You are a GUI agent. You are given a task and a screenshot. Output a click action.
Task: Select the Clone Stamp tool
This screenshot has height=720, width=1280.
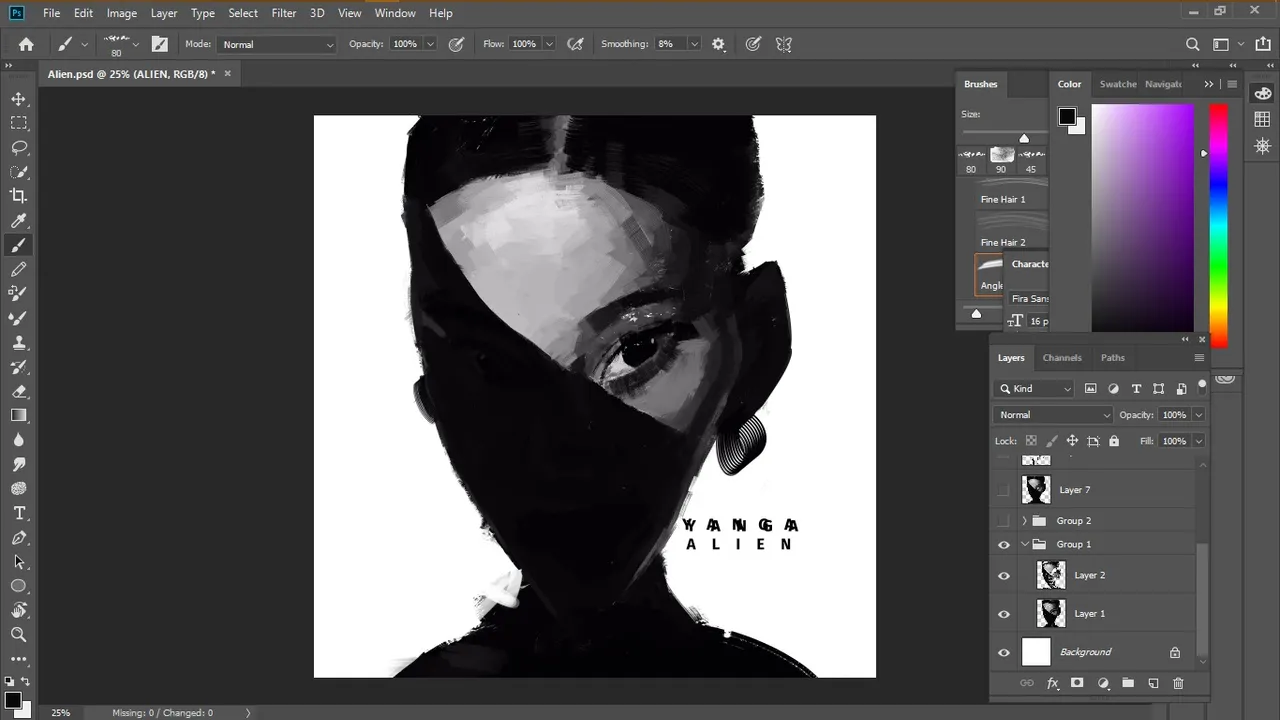[19, 342]
